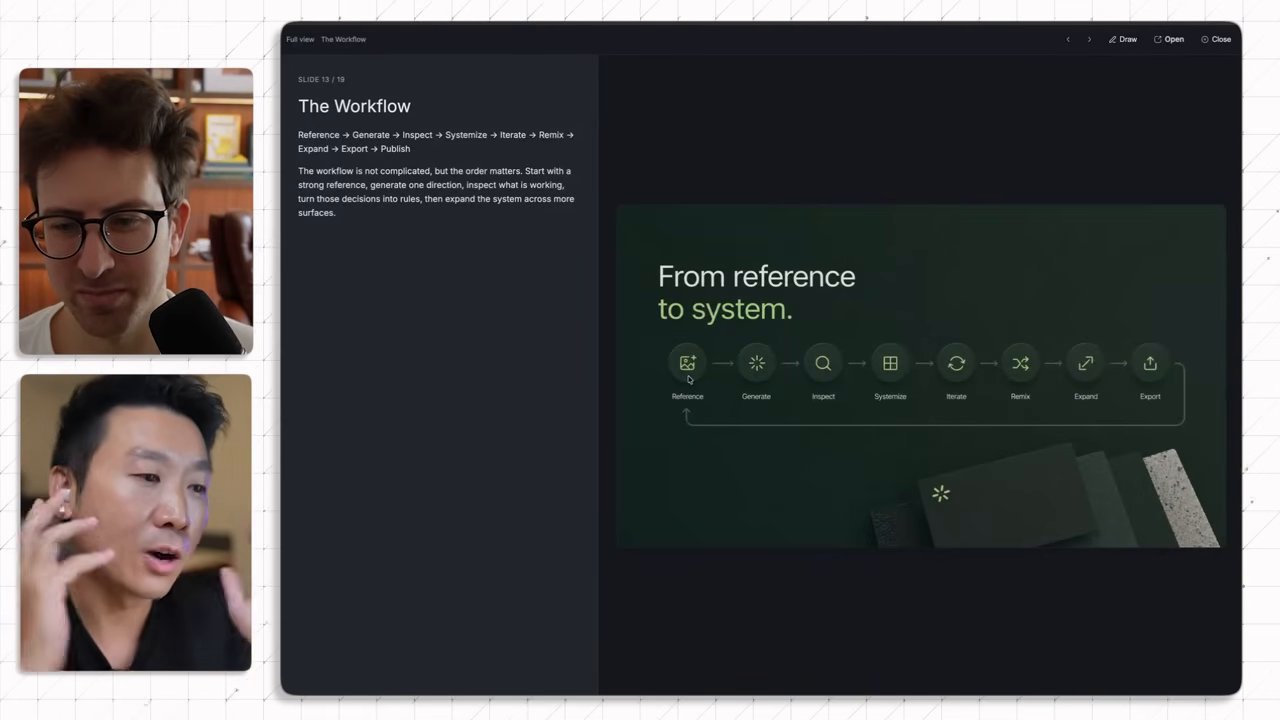Select the Inspect magnifier icon

pyautogui.click(x=823, y=363)
